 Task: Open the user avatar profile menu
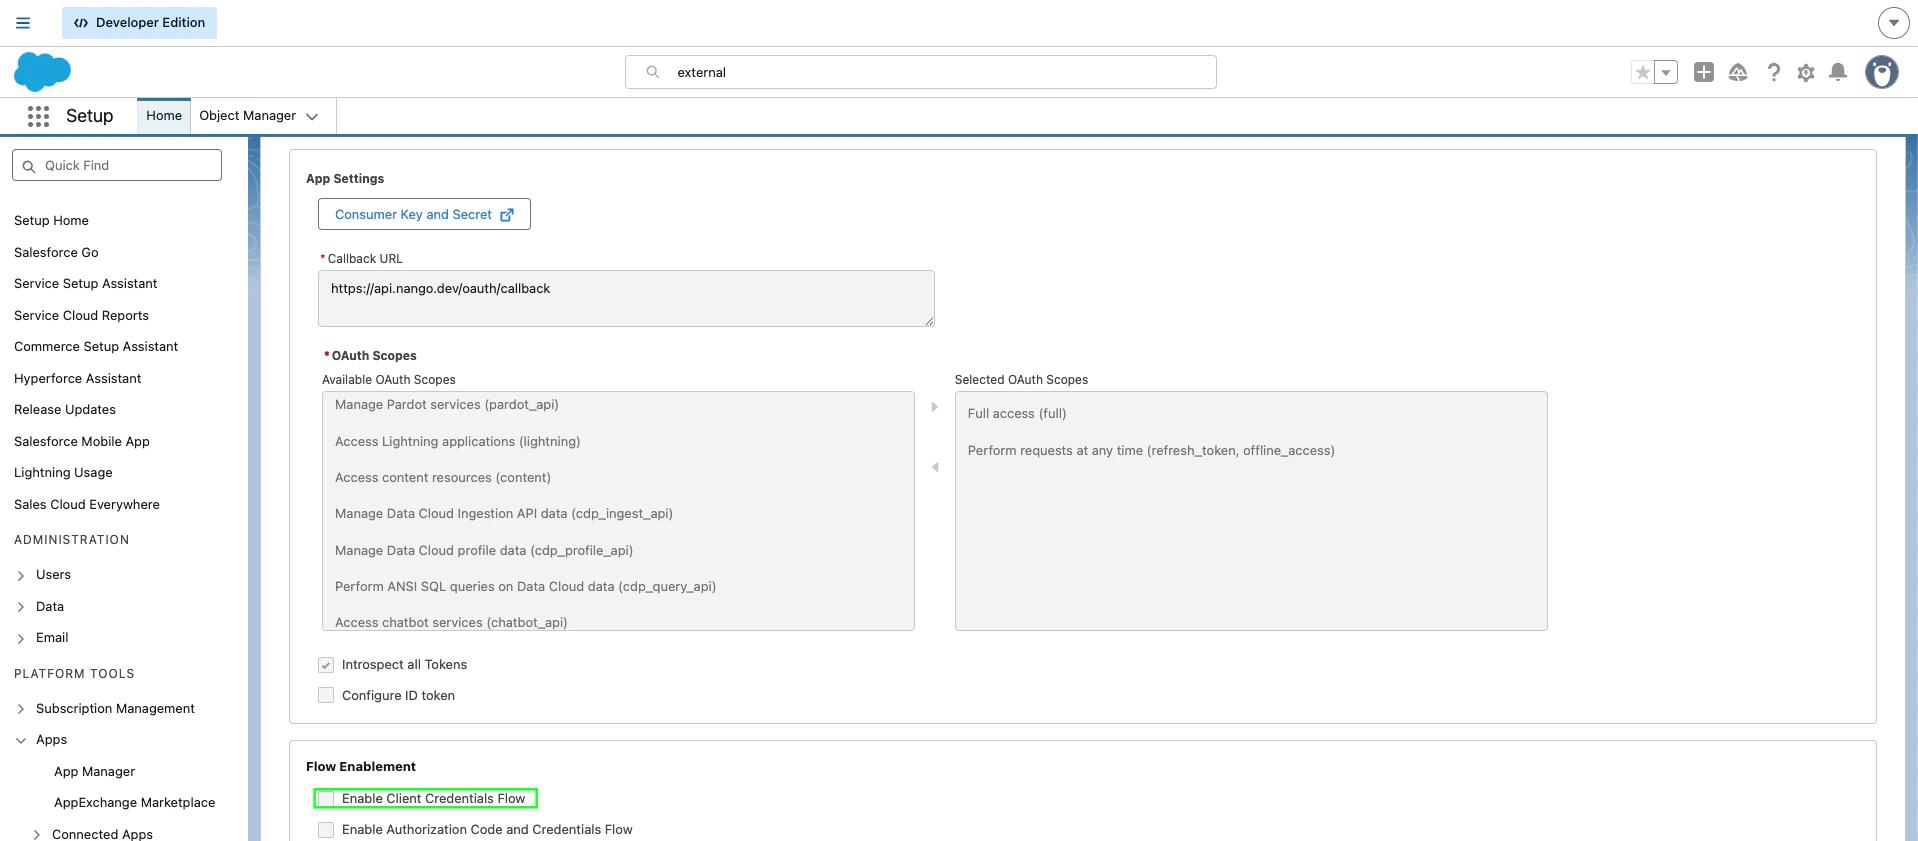pos(1882,72)
